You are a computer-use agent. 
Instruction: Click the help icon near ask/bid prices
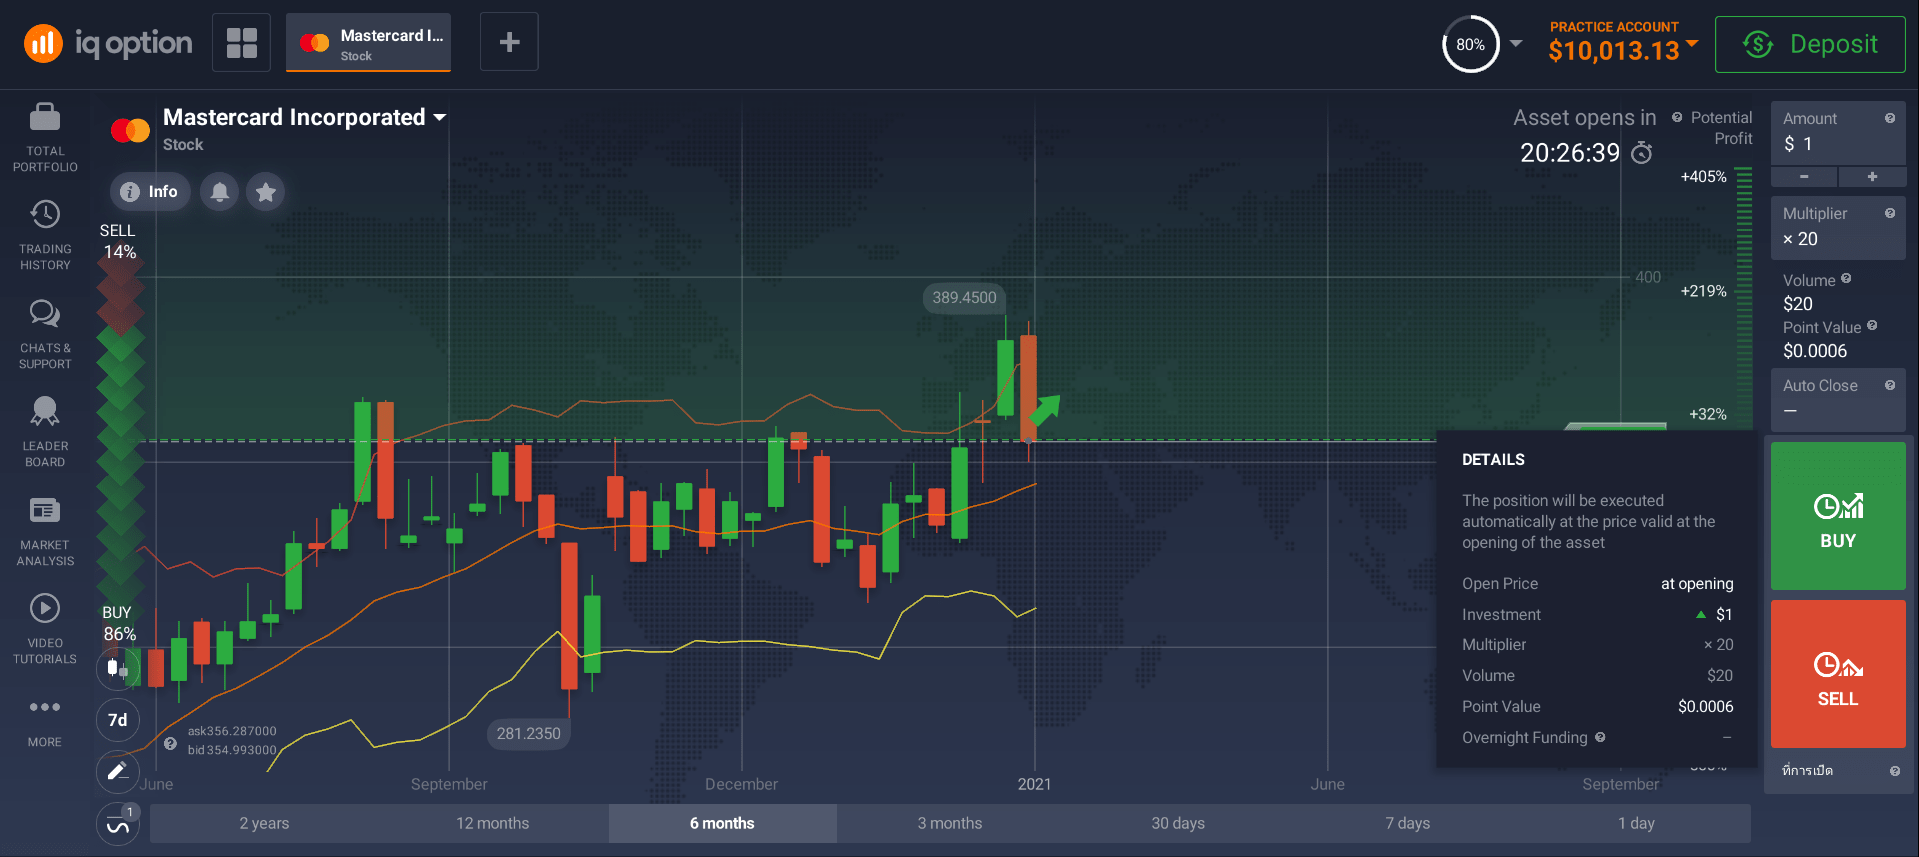[171, 743]
